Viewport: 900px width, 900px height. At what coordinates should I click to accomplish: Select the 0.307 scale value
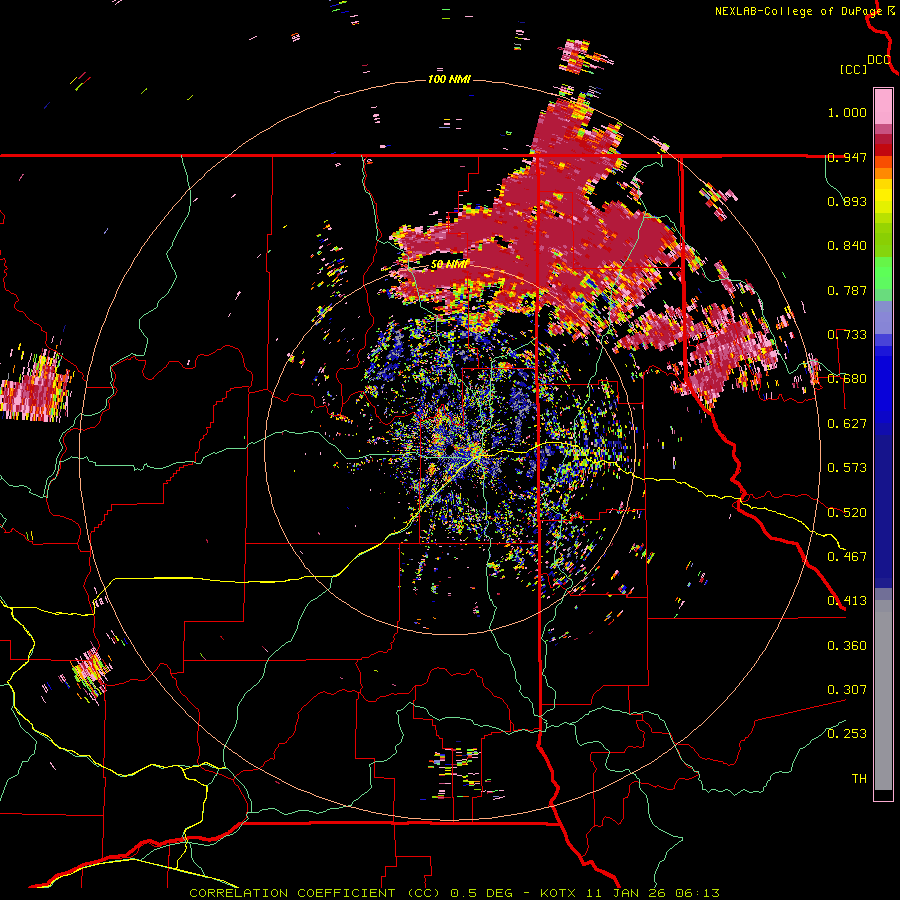[847, 690]
